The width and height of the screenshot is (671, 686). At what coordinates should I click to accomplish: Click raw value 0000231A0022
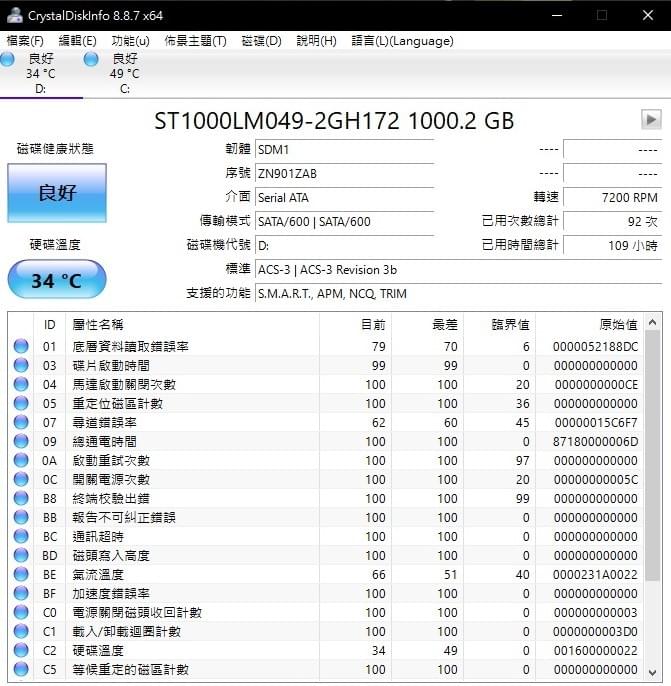595,574
